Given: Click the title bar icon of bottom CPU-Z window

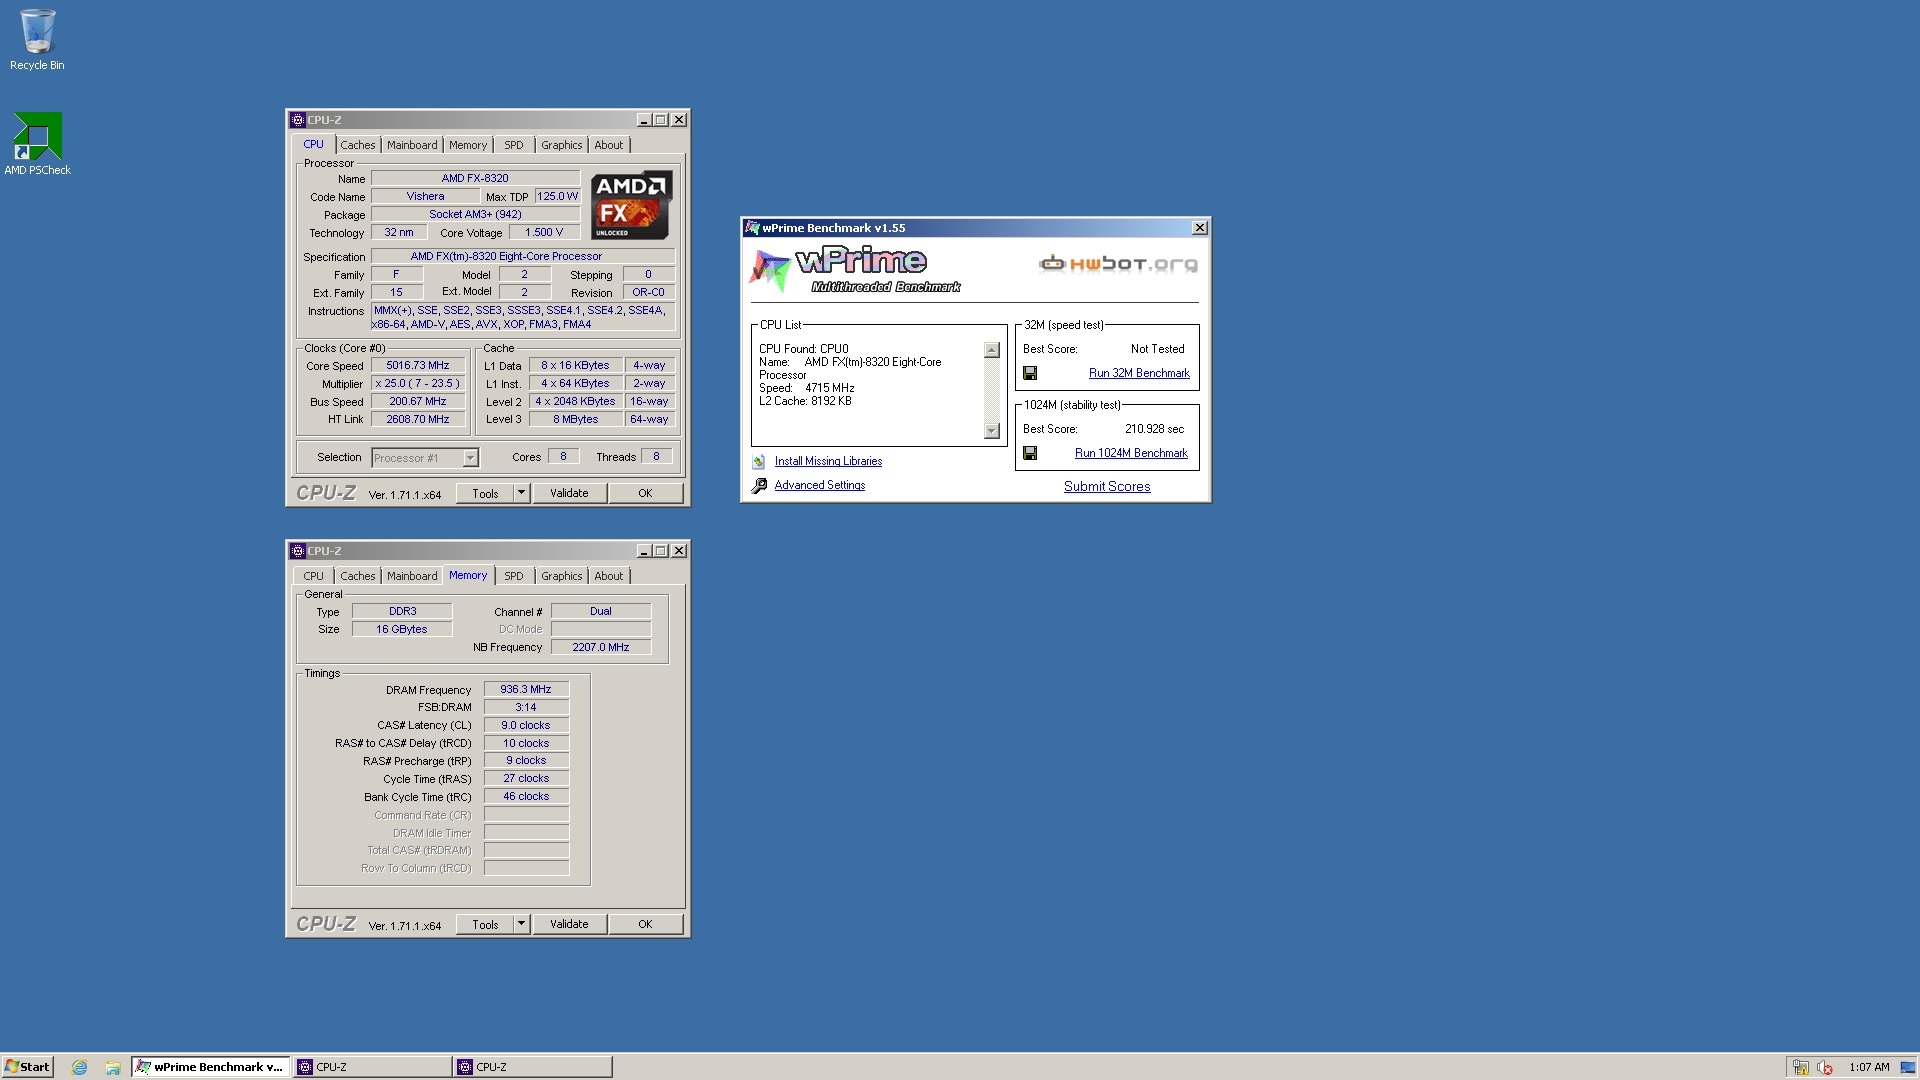Looking at the screenshot, I should (x=297, y=551).
